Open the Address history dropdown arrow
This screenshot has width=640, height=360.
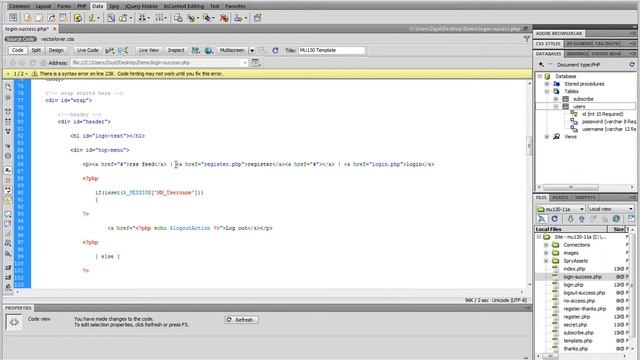(x=245, y=63)
